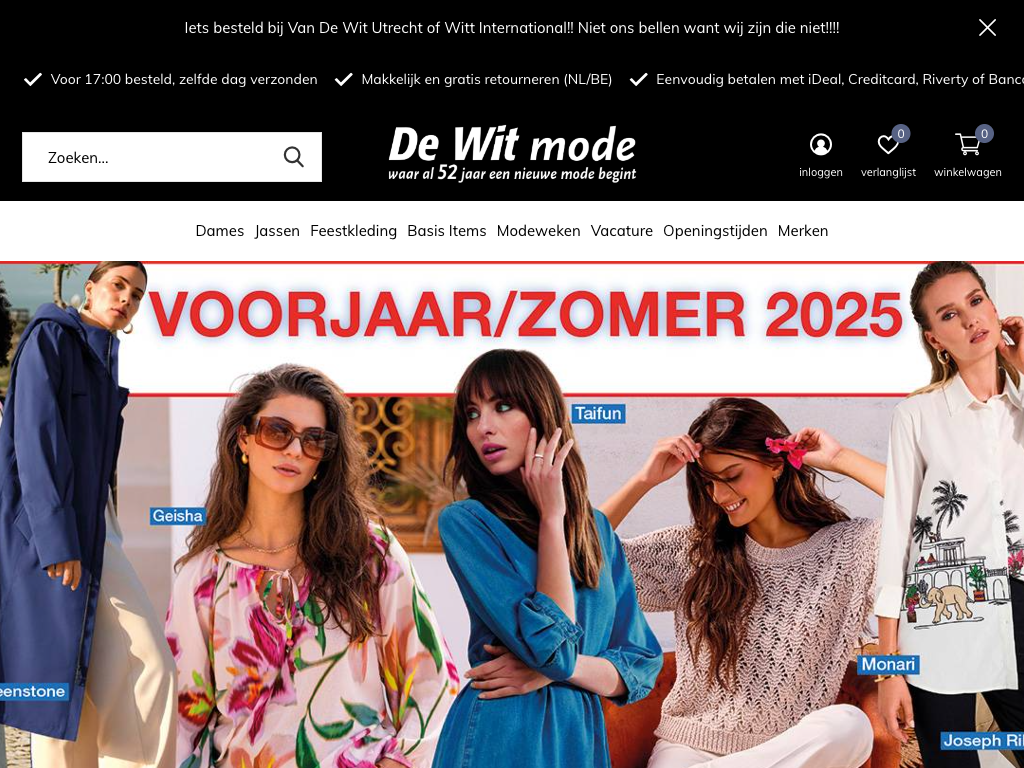1024x768 pixels.
Task: Click the De Wit mode logo
Action: pyautogui.click(x=512, y=153)
